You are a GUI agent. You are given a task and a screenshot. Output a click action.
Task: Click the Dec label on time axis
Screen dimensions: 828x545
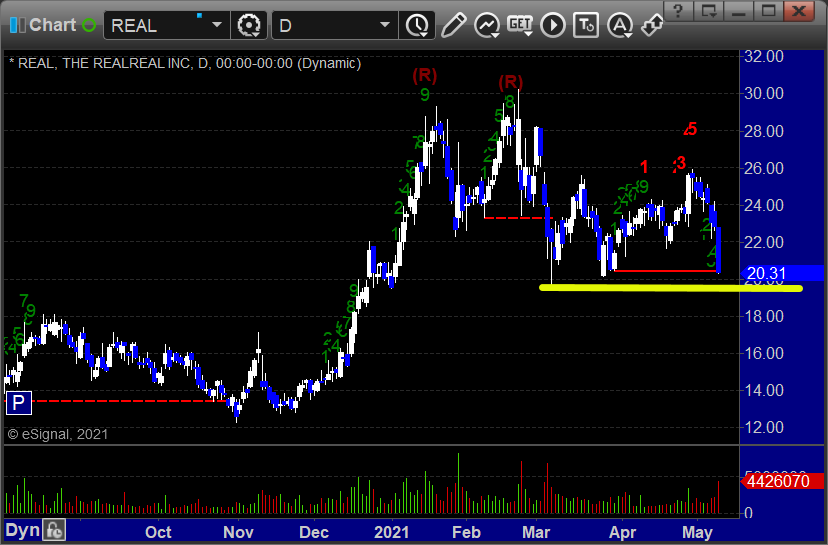(x=314, y=532)
